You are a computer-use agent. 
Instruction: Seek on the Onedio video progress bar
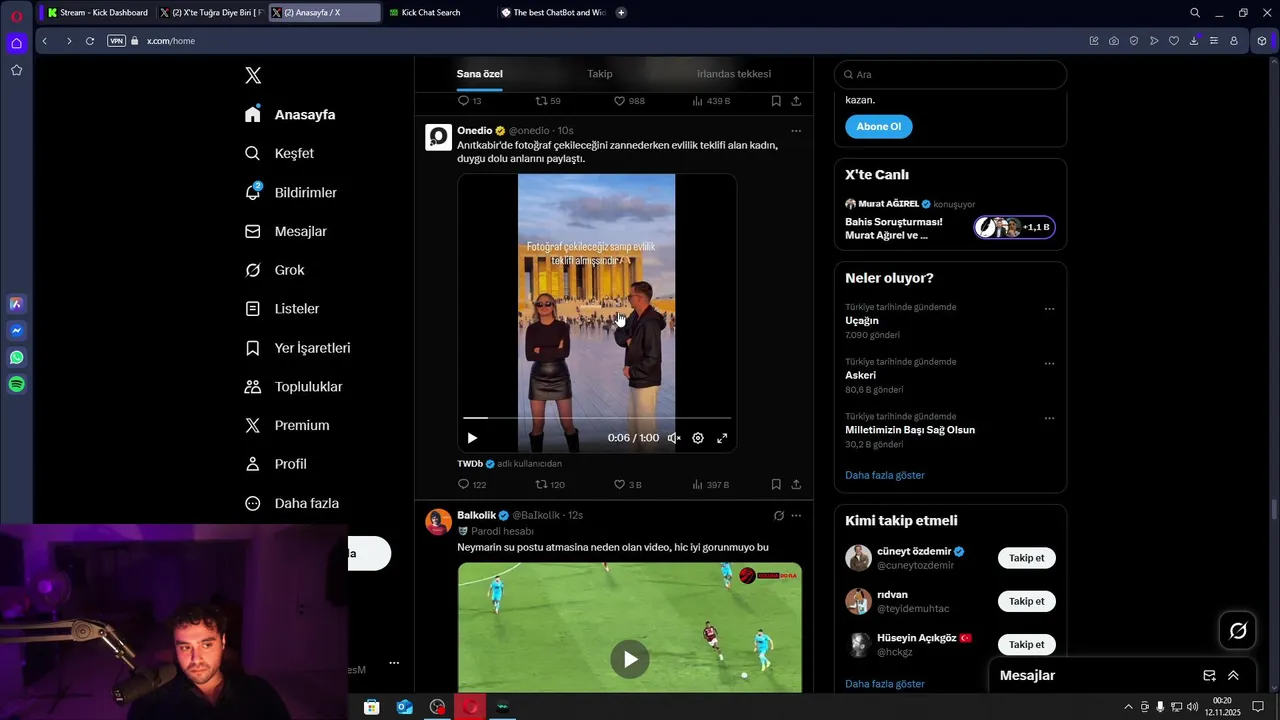point(597,418)
